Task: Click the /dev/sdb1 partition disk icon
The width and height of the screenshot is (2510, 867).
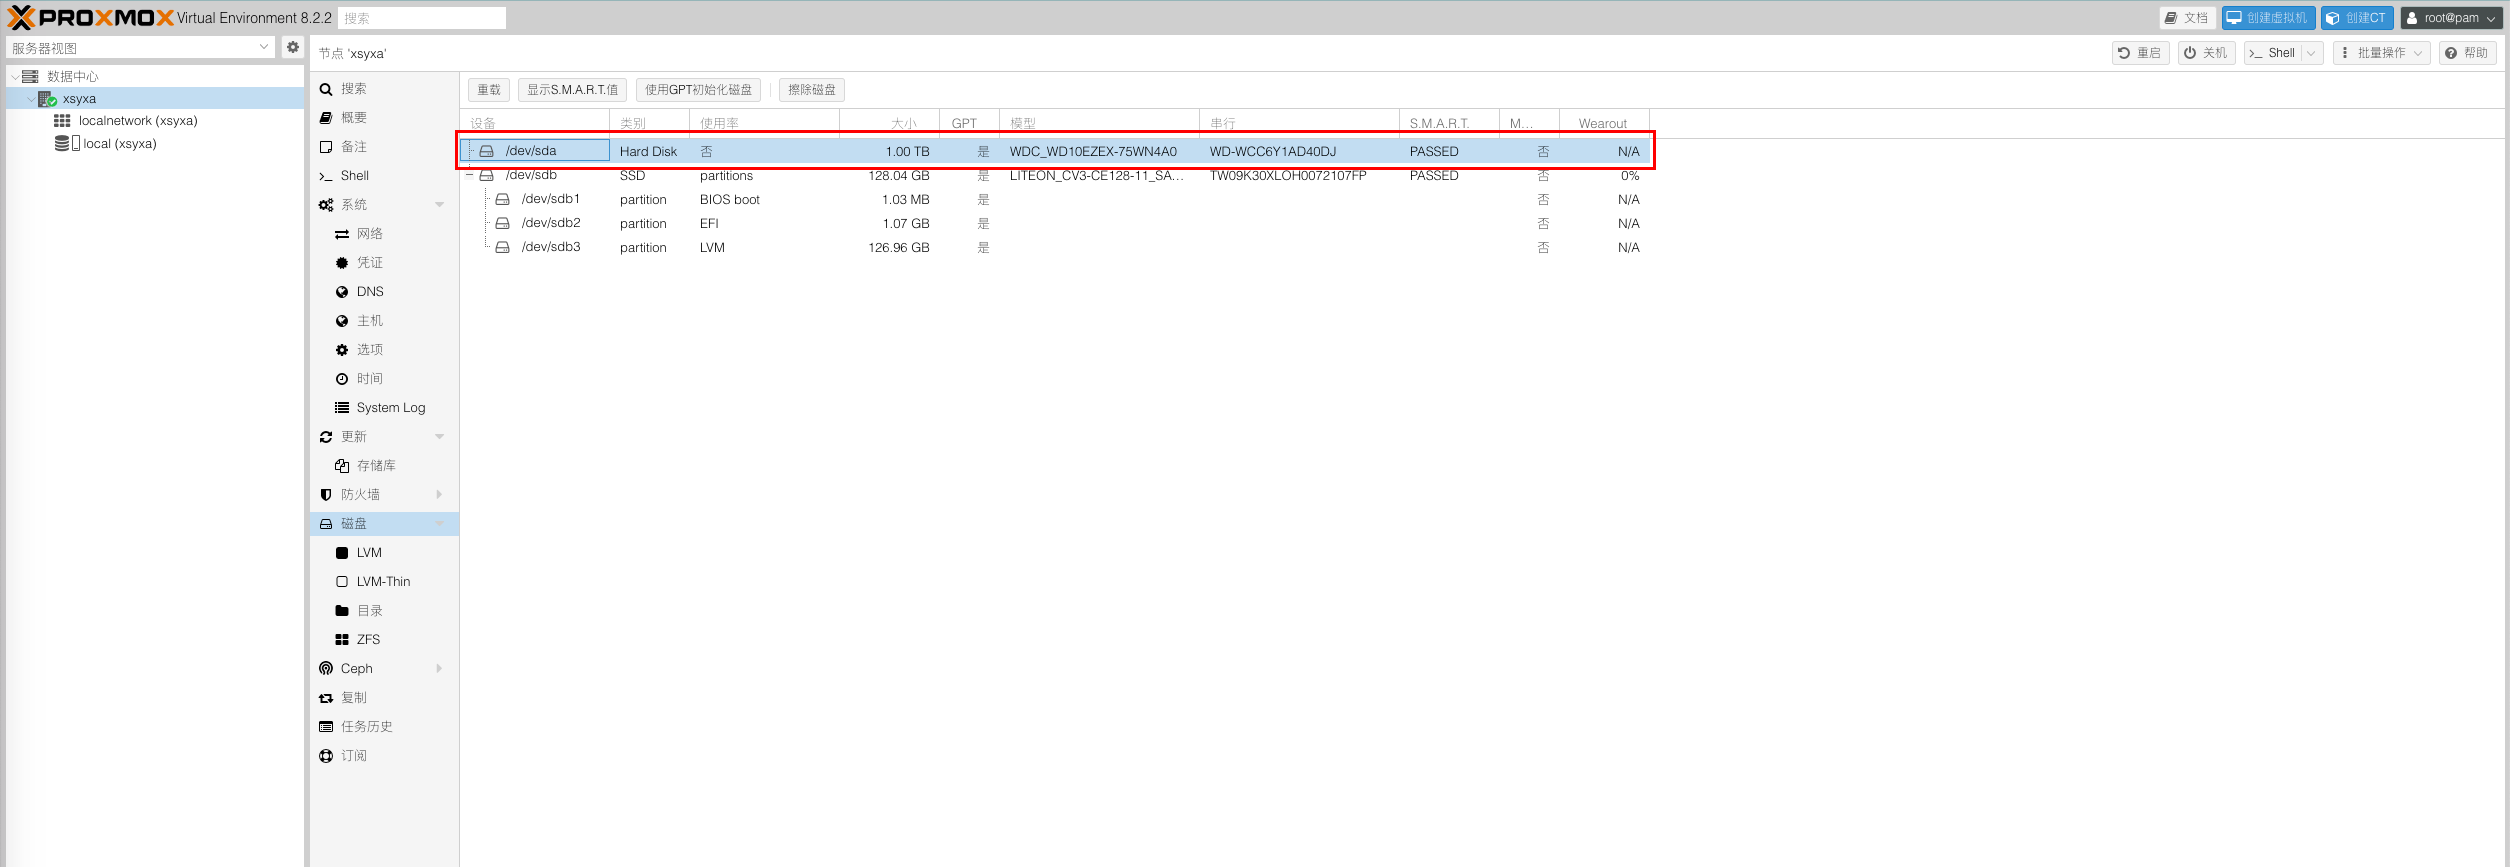Action: 503,199
